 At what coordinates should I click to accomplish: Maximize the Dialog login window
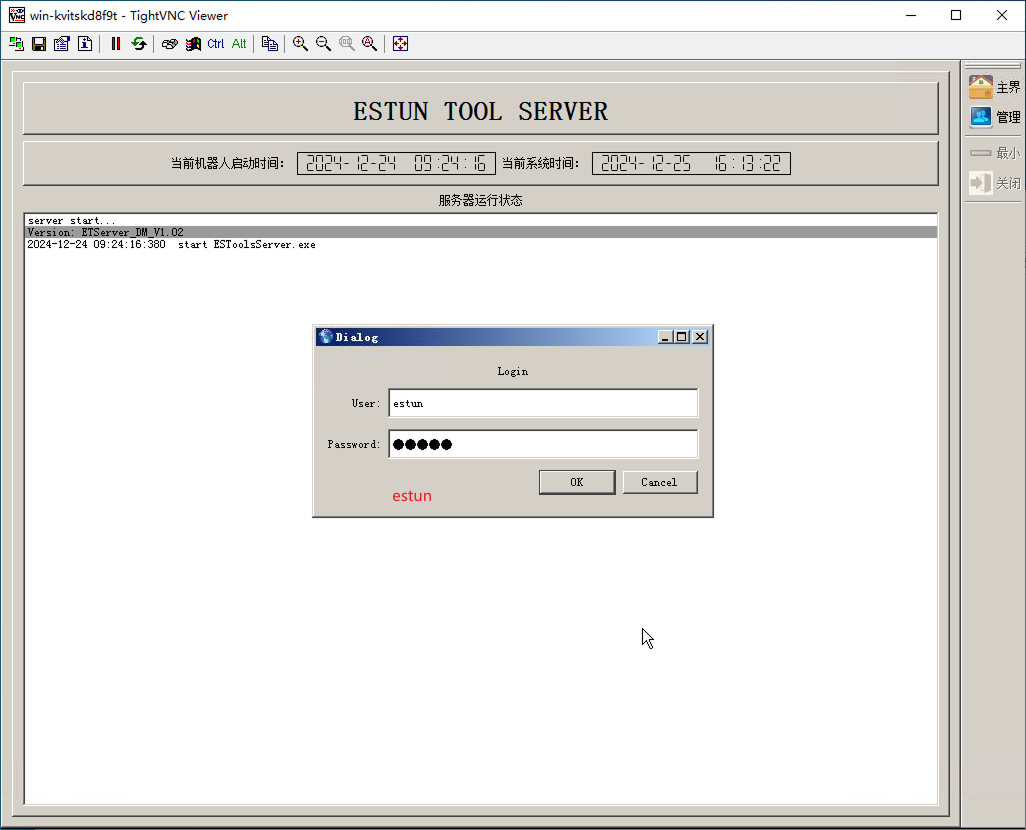pyautogui.click(x=682, y=336)
